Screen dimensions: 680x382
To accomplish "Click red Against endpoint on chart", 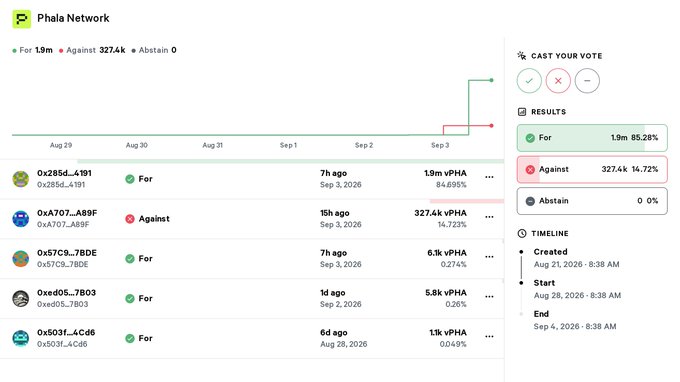I will click(491, 126).
